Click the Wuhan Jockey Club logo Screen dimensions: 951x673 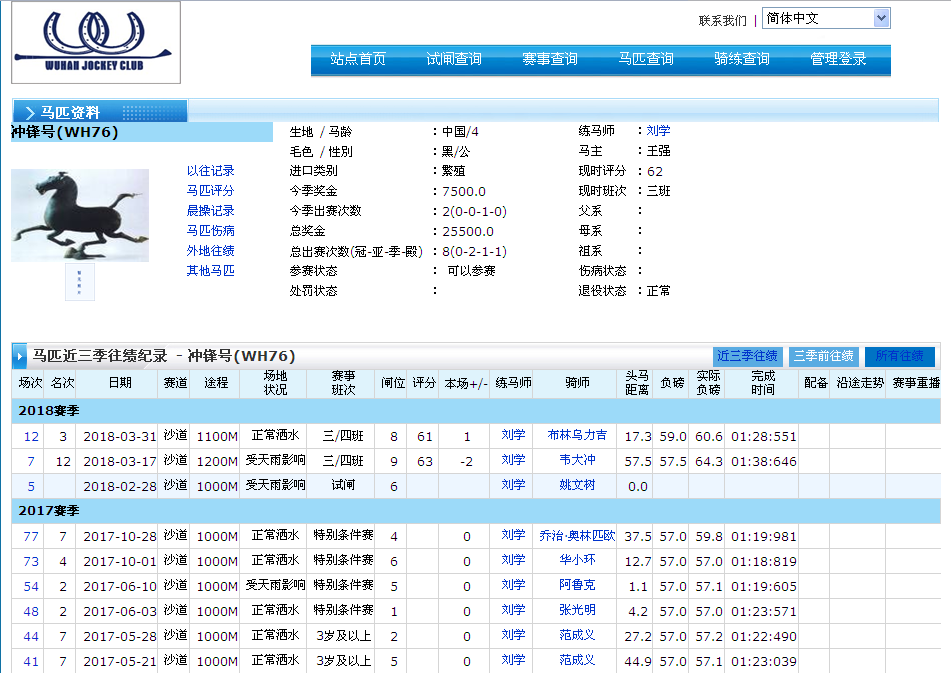[96, 42]
